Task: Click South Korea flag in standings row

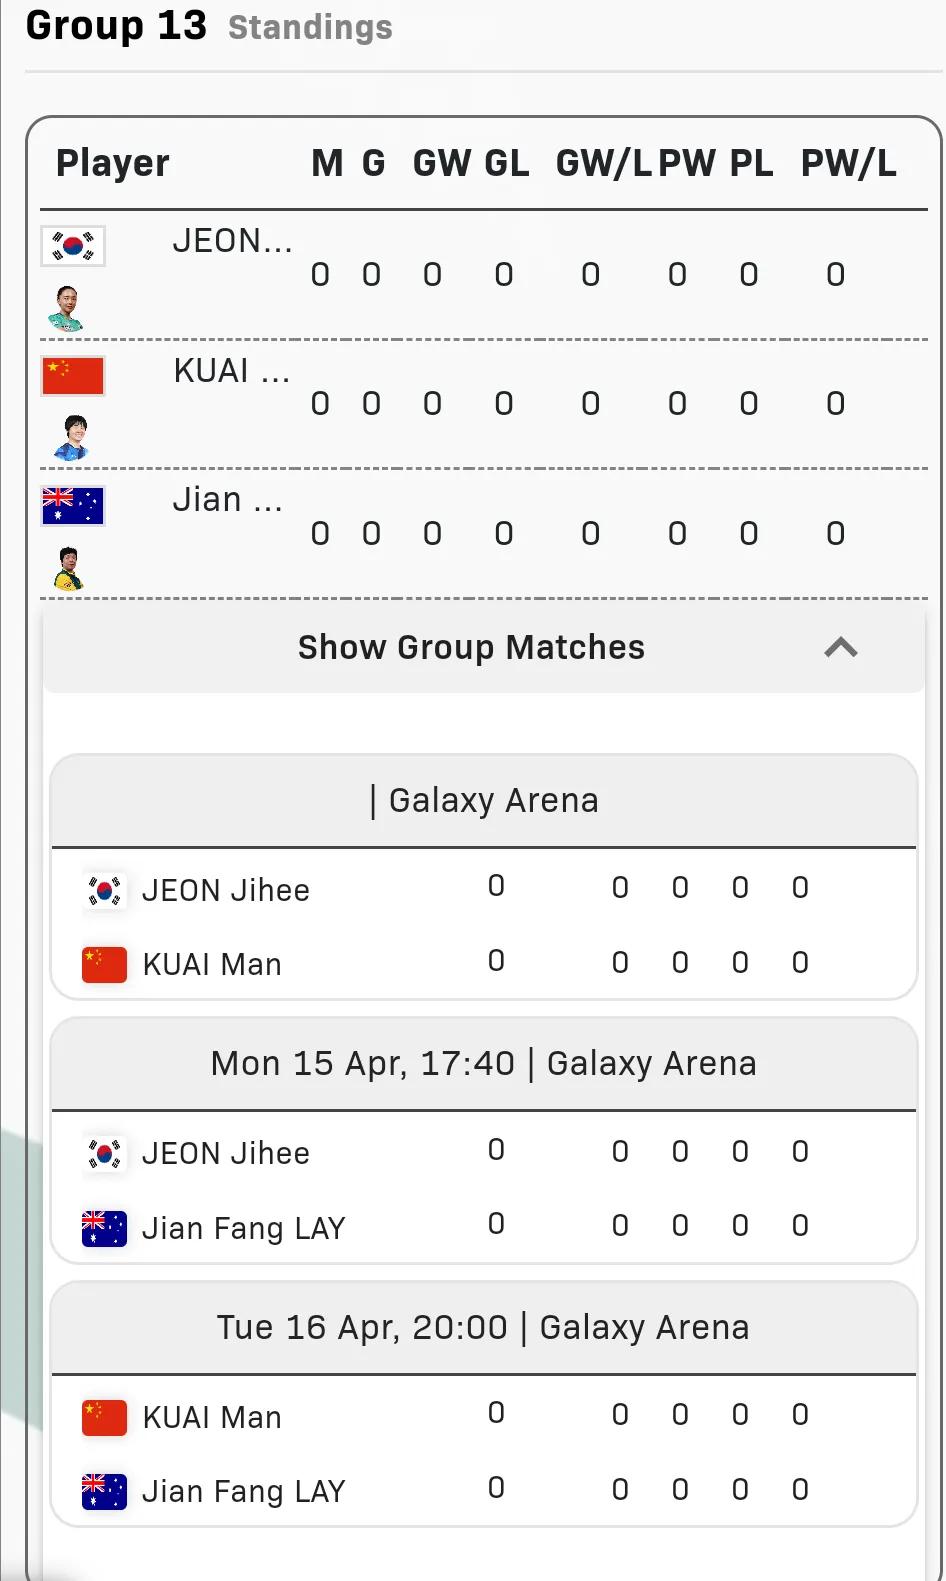Action: 73,245
